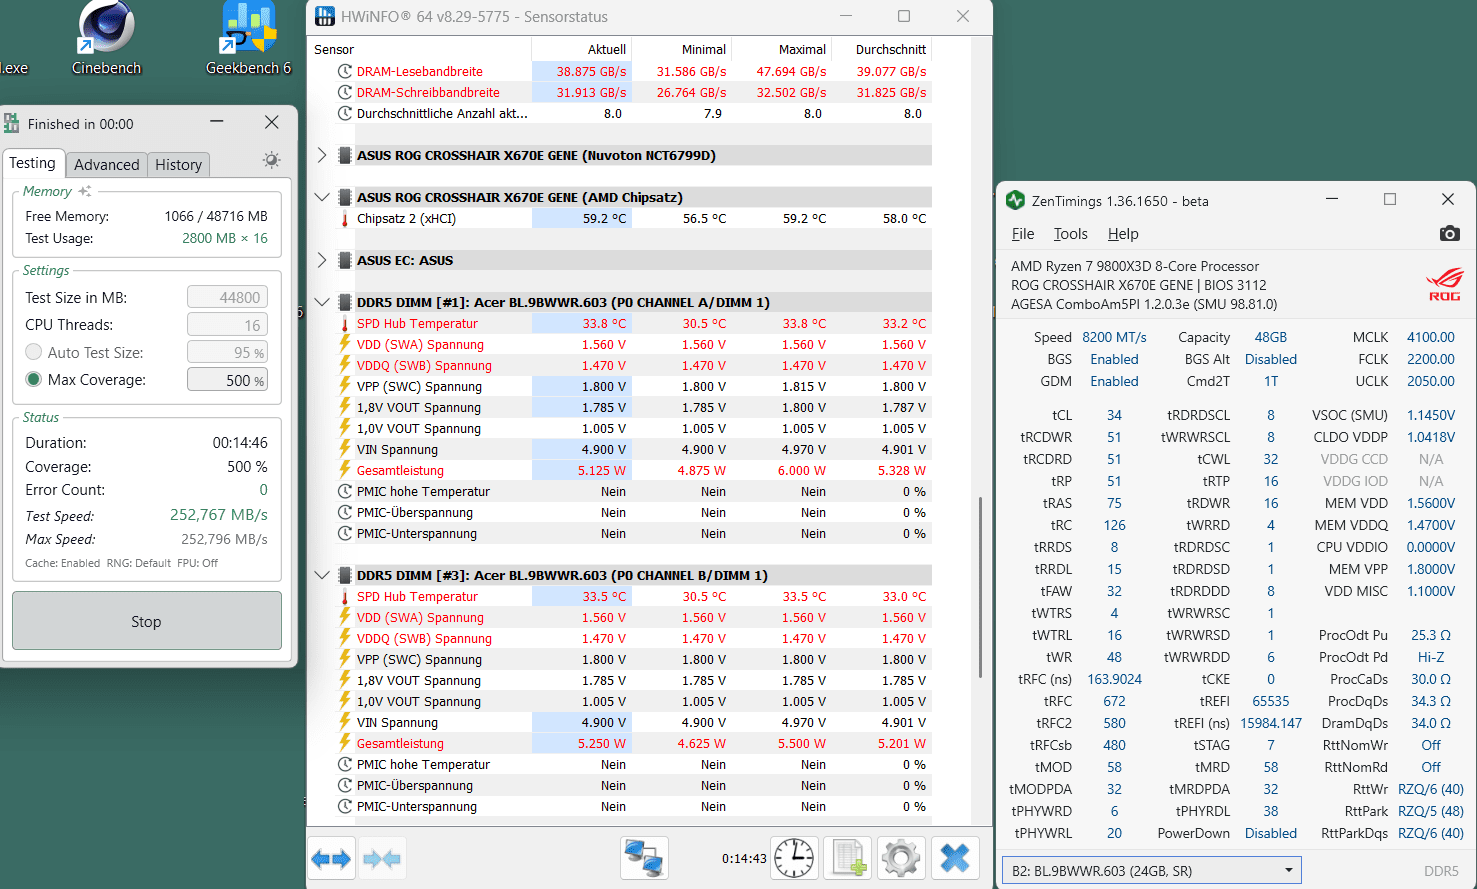Viewport: 1477px width, 889px height.
Task: Click the thermometer icon beside Chipsatz 2 (xHCI)
Action: (344, 218)
